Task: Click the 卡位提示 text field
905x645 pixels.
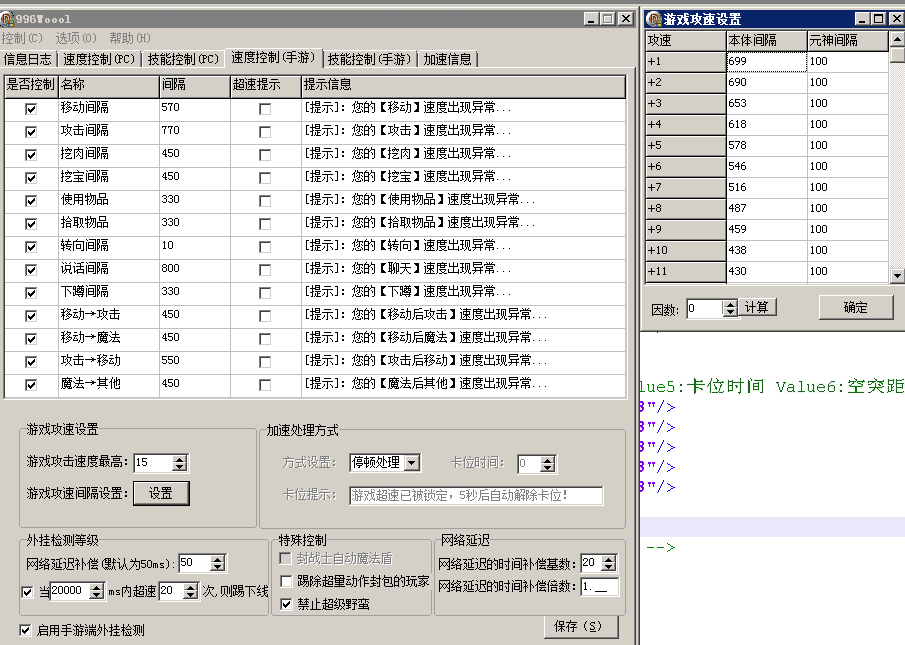Action: pyautogui.click(x=476, y=496)
